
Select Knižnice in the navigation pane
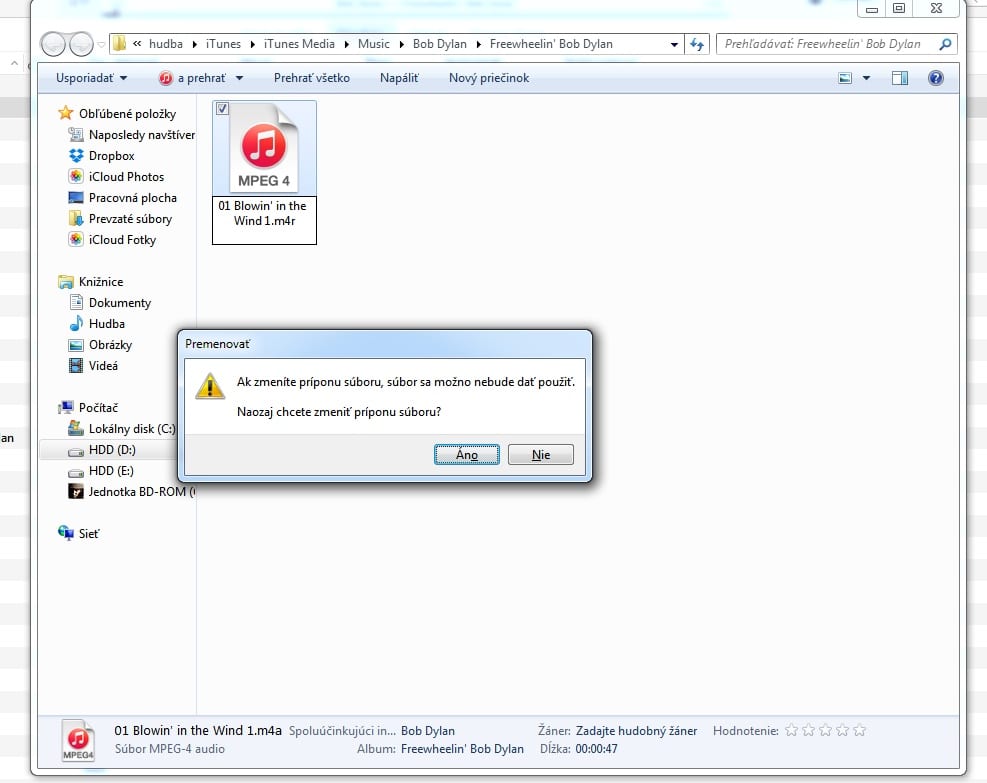pos(101,282)
